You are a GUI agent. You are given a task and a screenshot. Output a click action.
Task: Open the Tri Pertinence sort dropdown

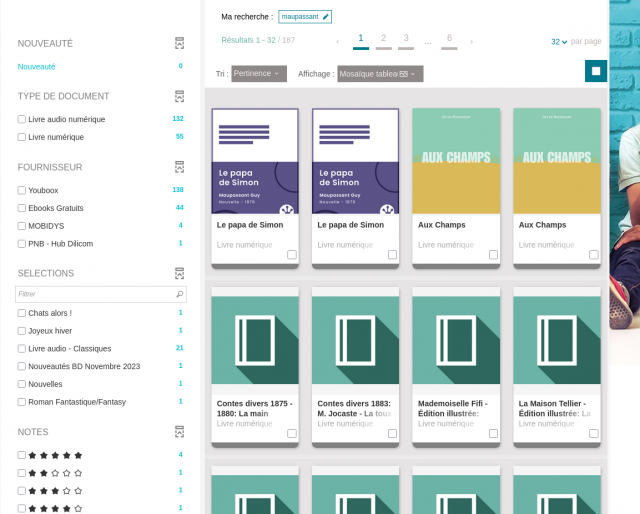[259, 74]
